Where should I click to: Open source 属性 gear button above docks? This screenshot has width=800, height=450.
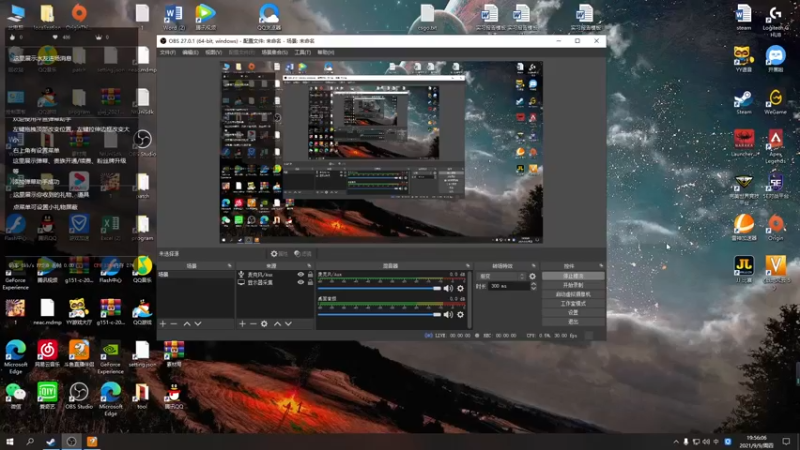pos(279,254)
